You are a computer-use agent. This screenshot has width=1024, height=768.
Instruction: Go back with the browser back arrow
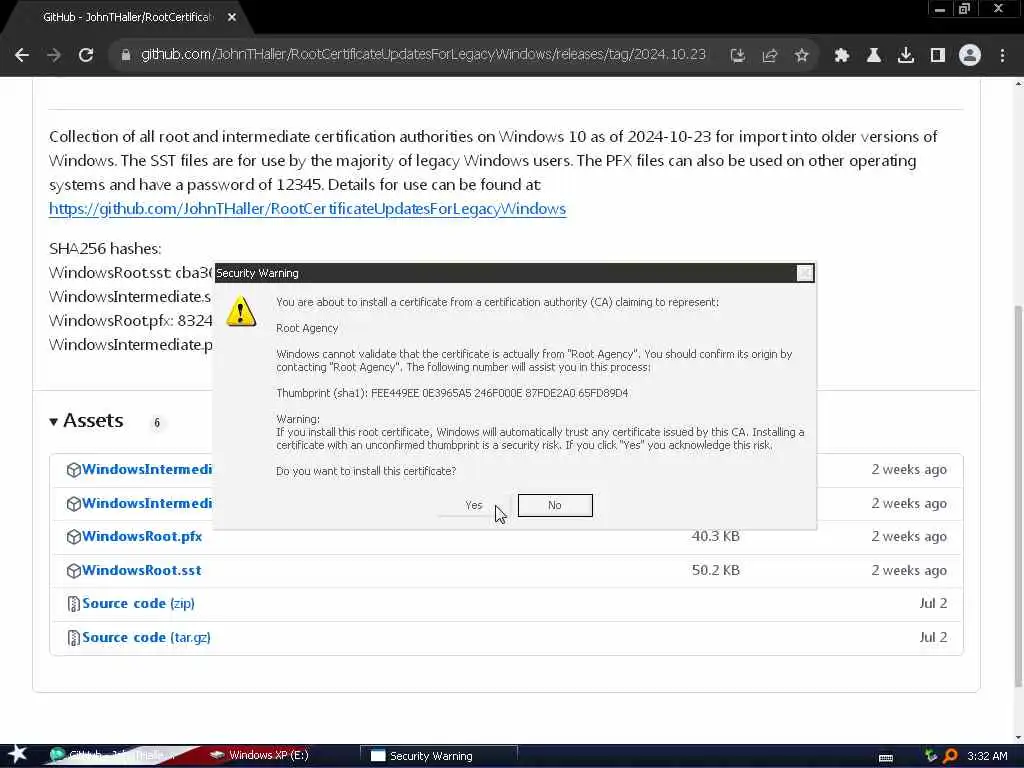[x=22, y=55]
